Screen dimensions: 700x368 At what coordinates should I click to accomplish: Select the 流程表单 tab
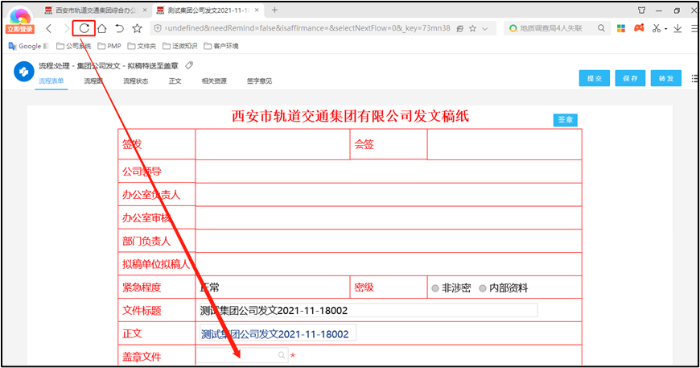[51, 81]
